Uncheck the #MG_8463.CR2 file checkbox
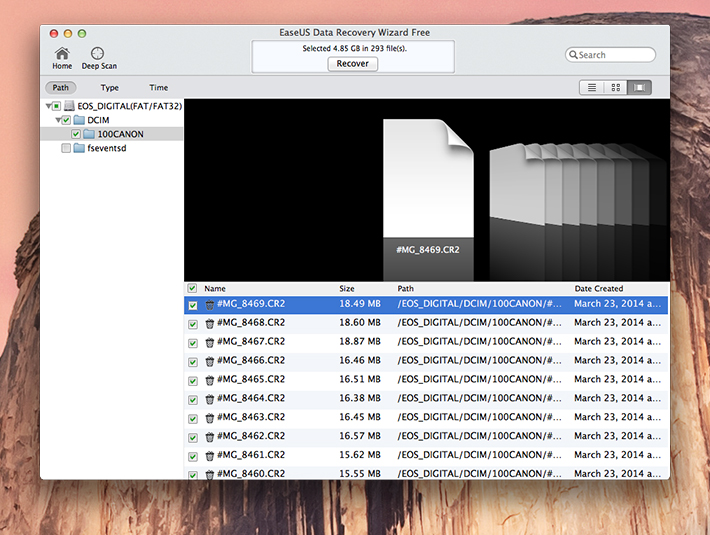The height and width of the screenshot is (535, 710). coord(193,419)
